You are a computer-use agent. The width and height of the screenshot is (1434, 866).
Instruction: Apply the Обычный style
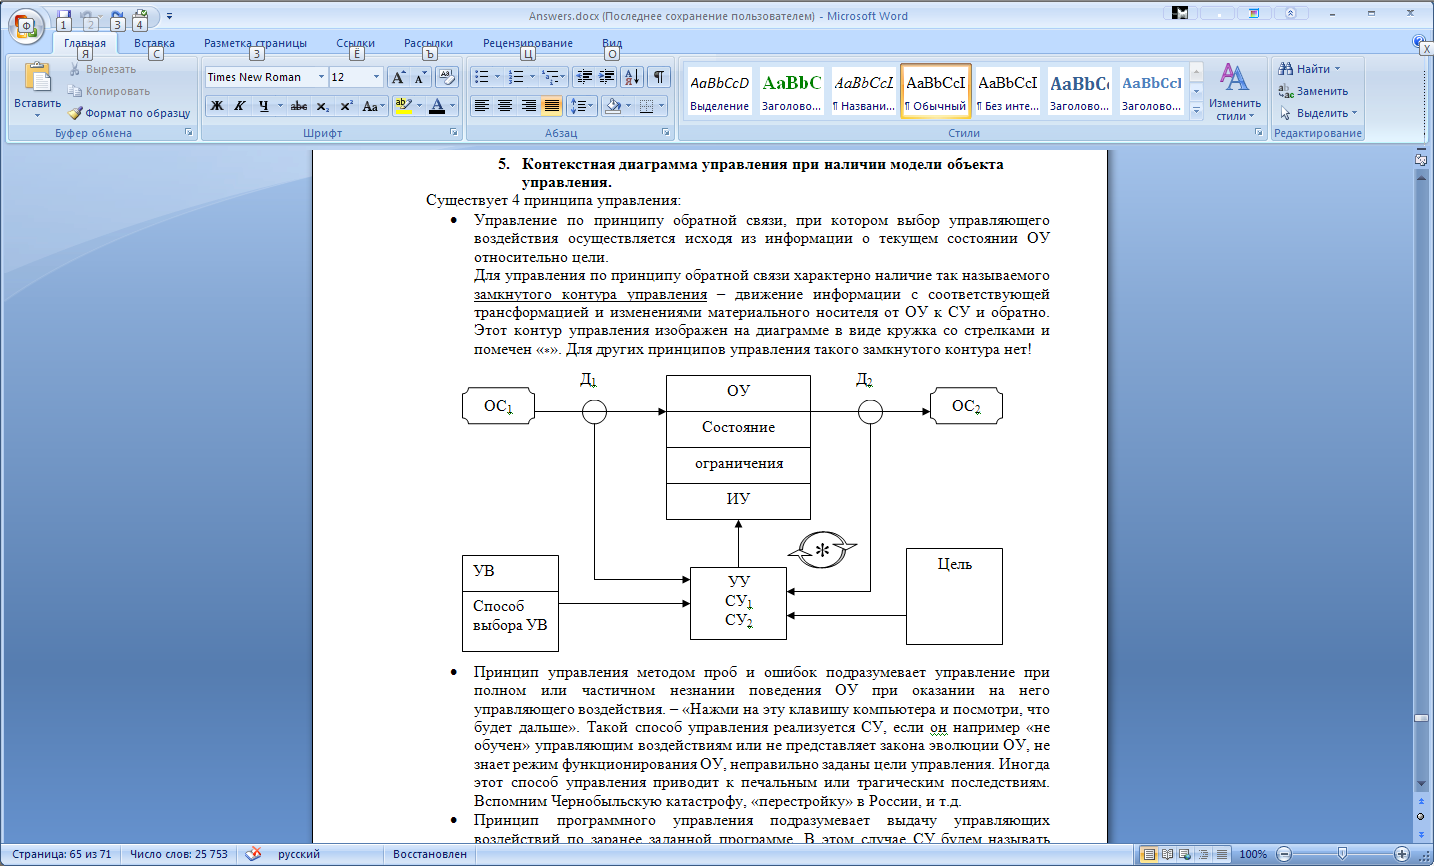(x=936, y=91)
